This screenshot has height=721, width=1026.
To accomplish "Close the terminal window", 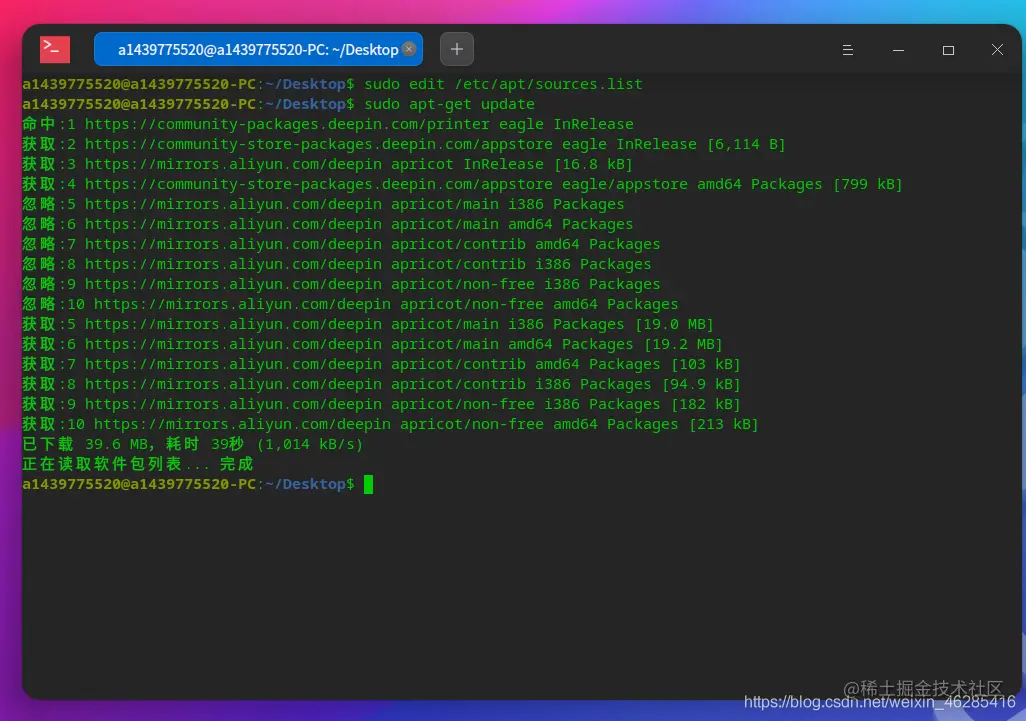I will pos(997,50).
